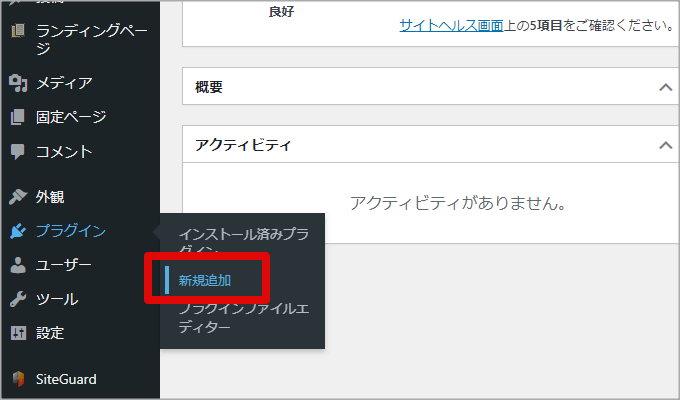Follow the サイトヘルス画面 link
680x400 pixels.
click(x=451, y=25)
